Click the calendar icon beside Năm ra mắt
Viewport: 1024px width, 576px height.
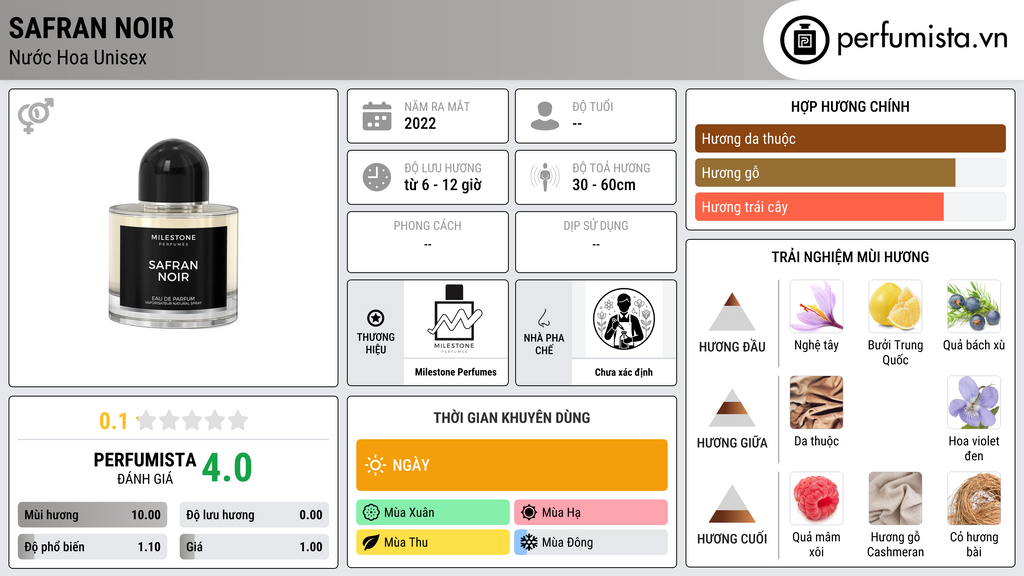click(377, 116)
